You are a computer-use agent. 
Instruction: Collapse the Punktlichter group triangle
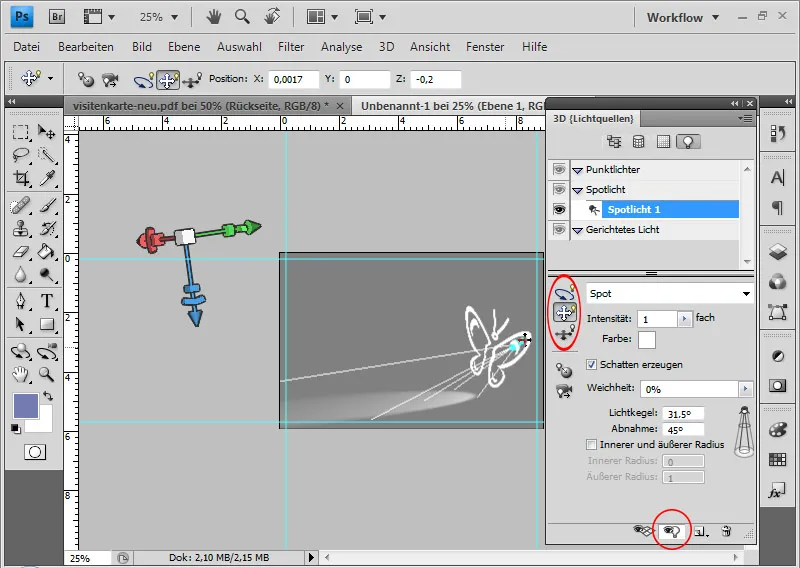[577, 170]
